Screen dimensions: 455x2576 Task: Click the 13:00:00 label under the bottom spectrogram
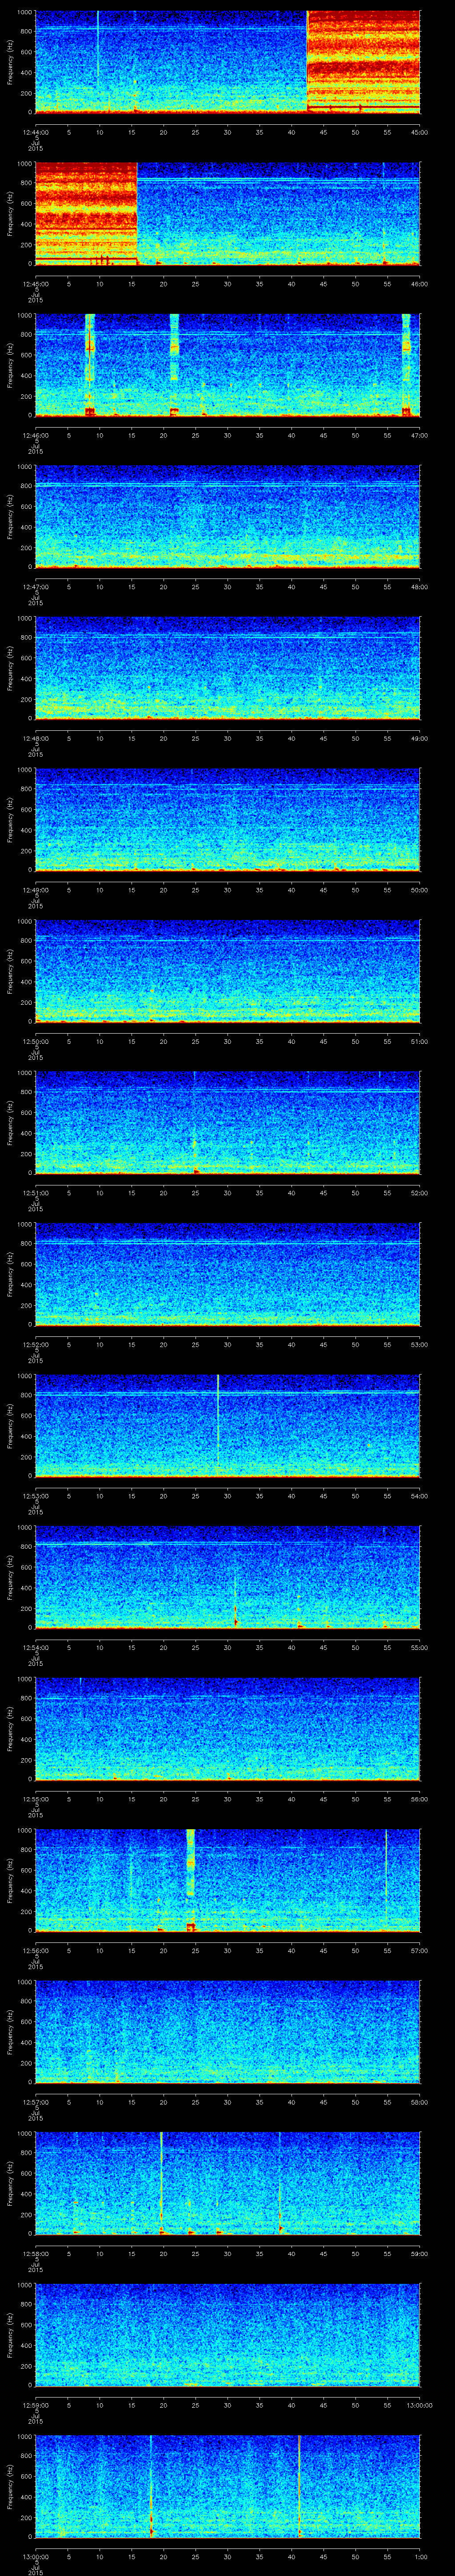click(x=35, y=2556)
